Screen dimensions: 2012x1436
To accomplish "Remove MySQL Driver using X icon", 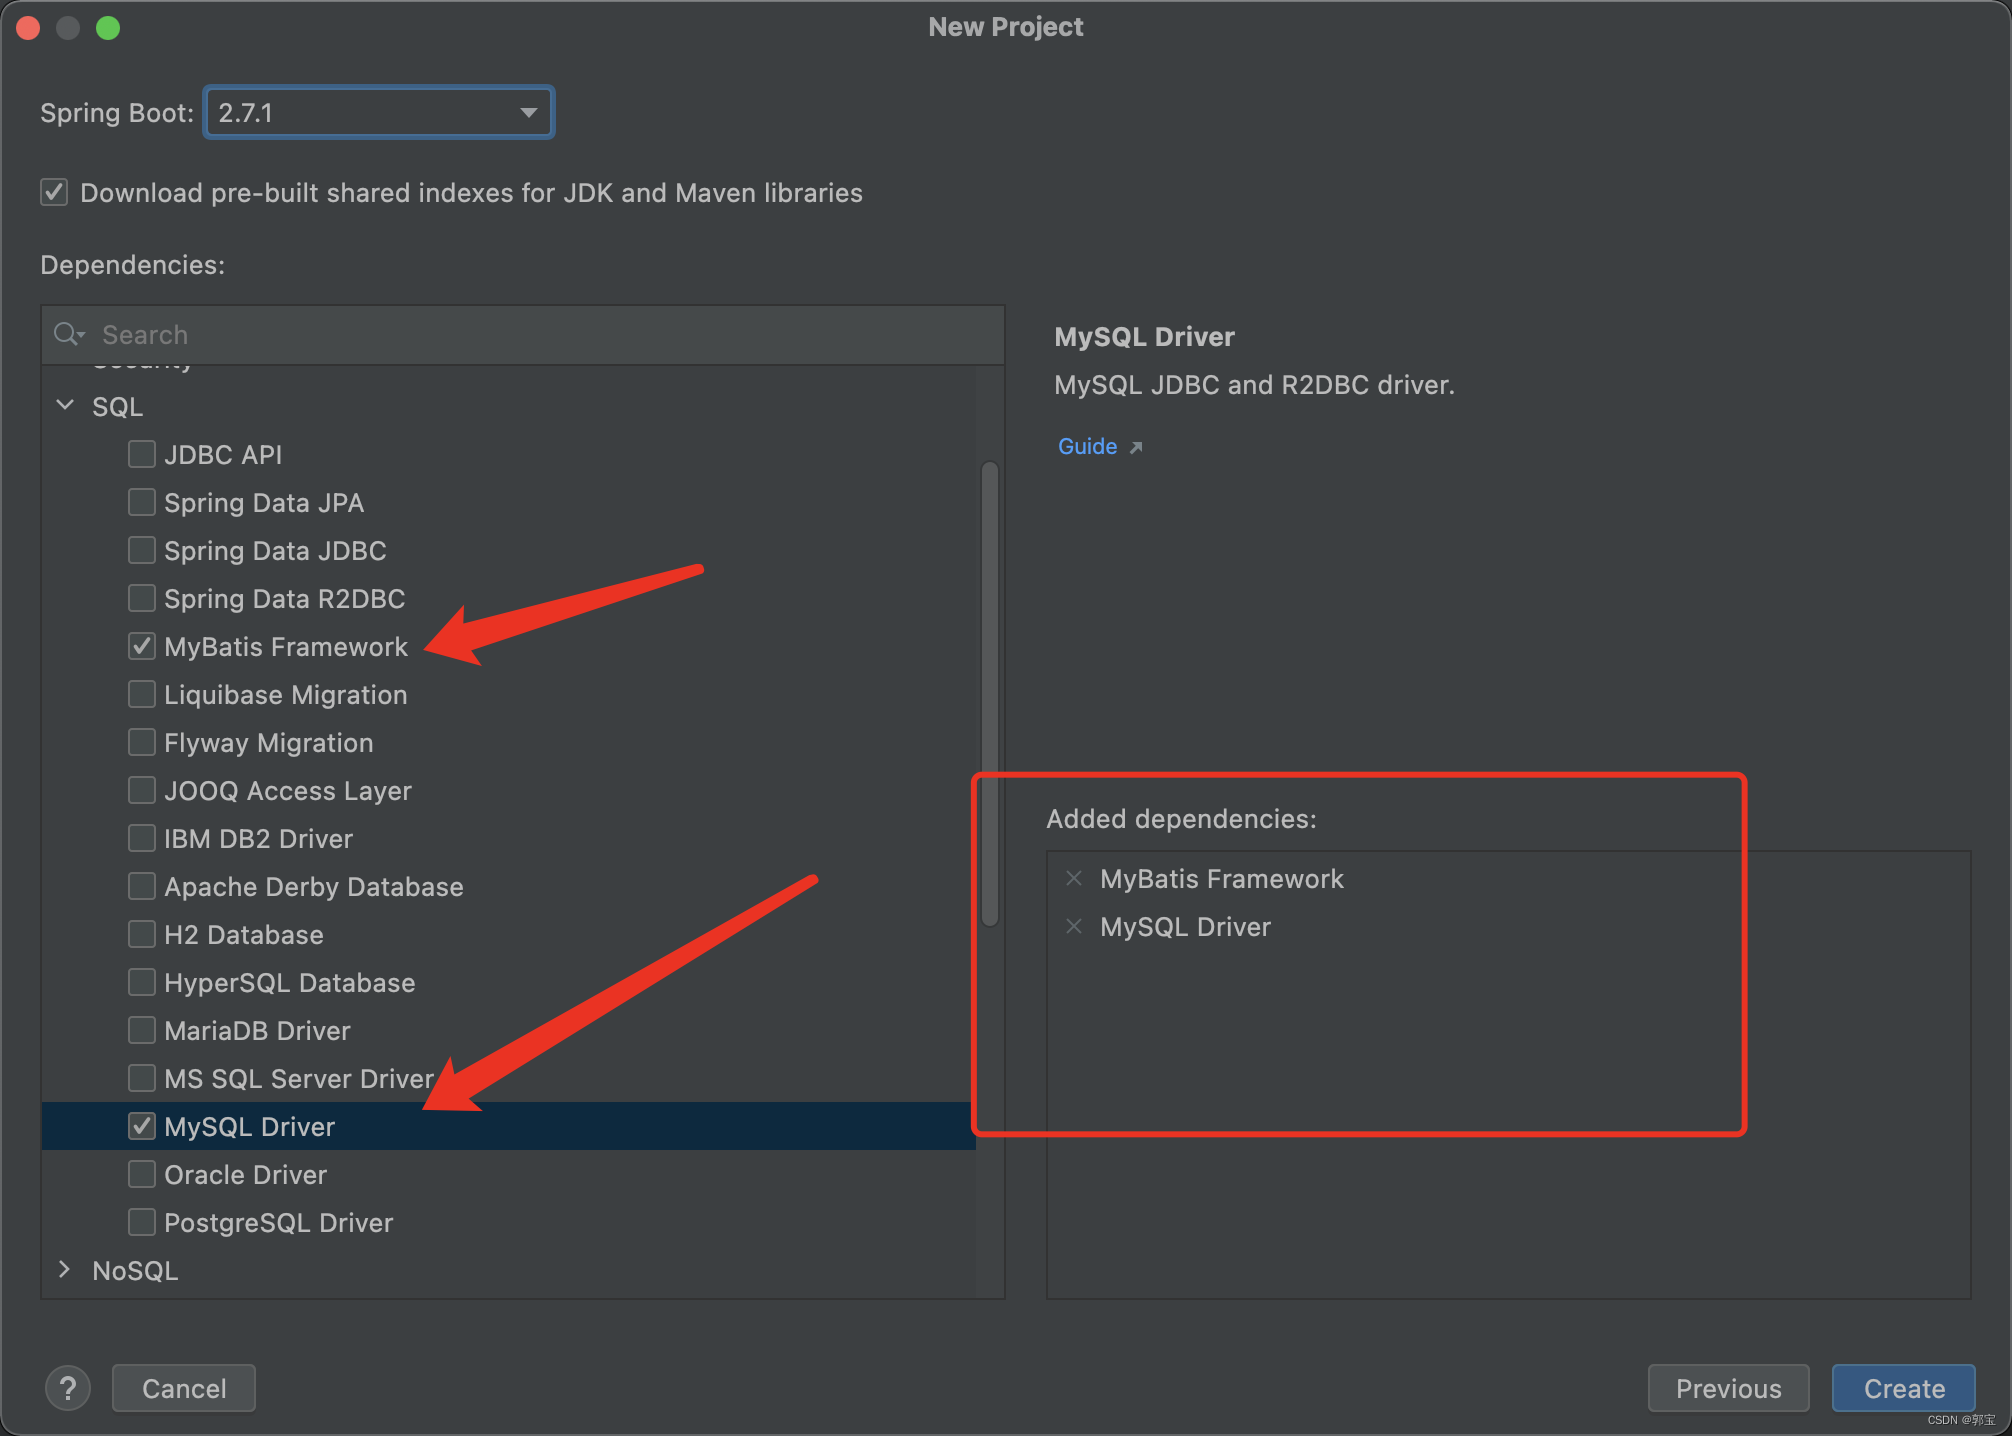I will [x=1074, y=926].
